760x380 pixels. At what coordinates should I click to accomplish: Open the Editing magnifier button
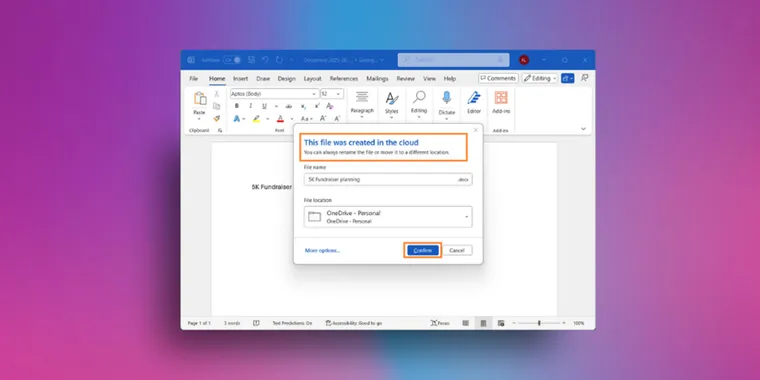419,103
